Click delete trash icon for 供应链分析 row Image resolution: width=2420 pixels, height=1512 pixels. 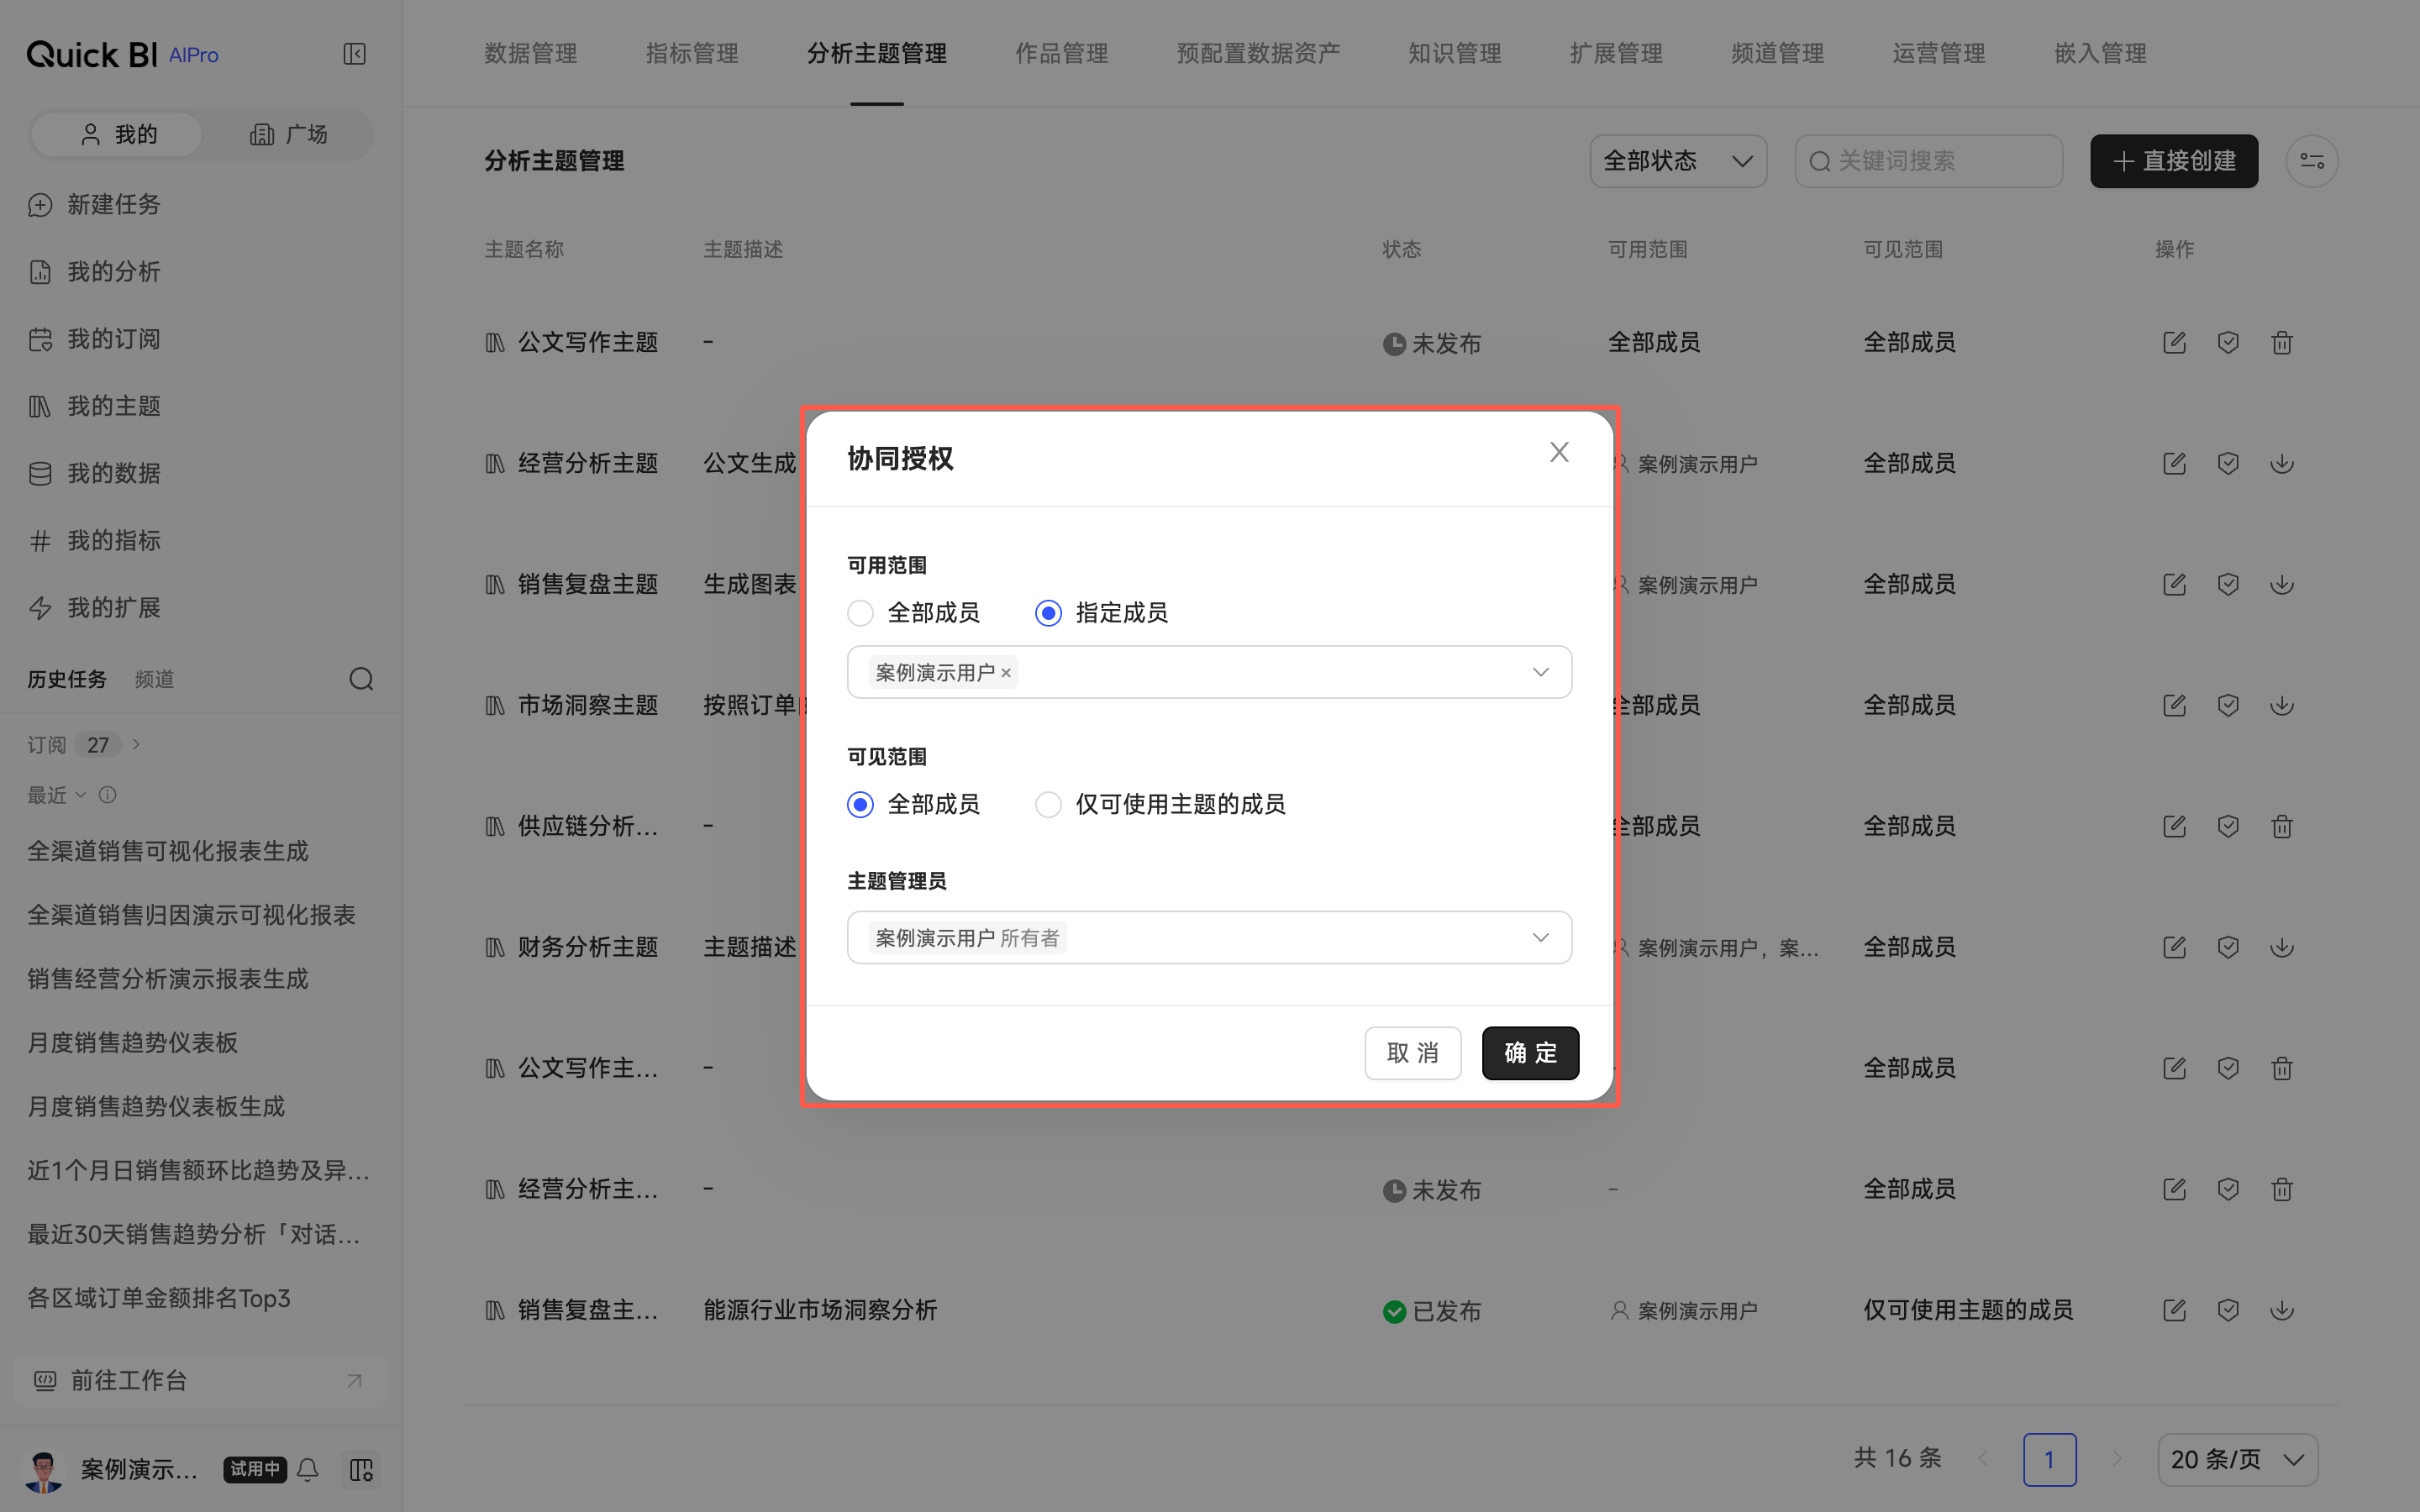click(x=2282, y=827)
